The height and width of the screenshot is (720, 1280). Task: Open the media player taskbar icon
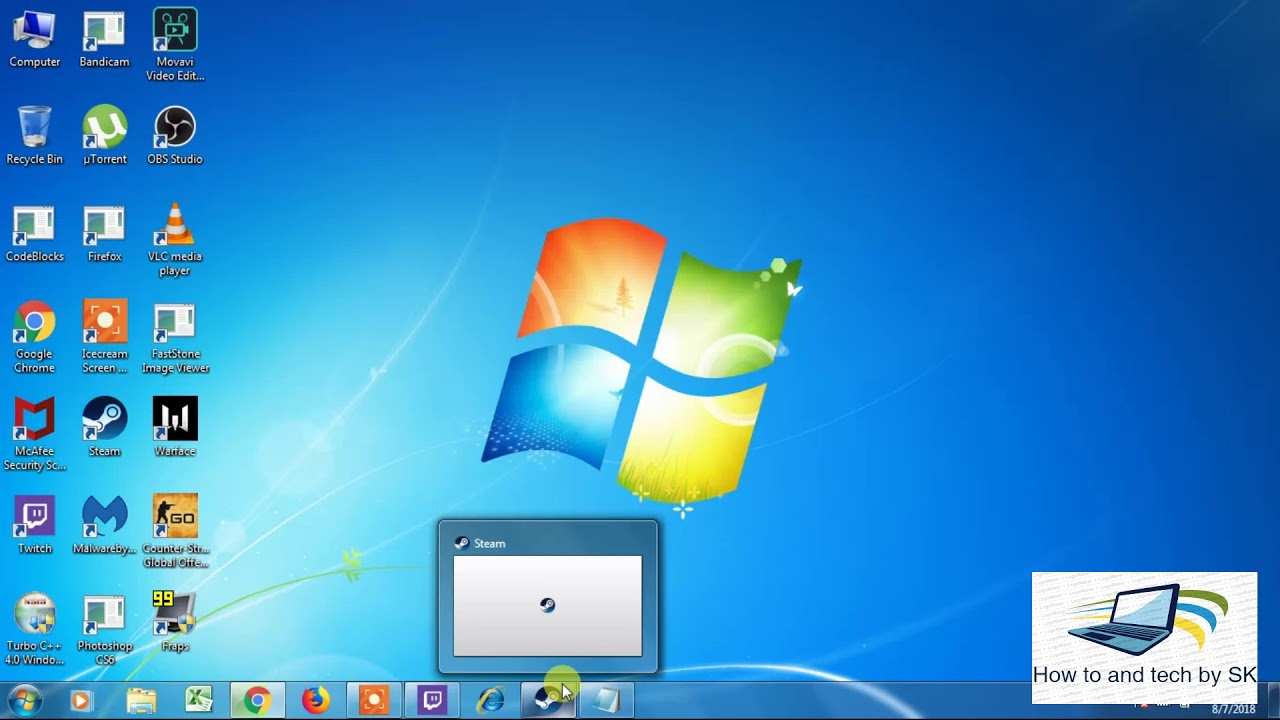coord(81,701)
